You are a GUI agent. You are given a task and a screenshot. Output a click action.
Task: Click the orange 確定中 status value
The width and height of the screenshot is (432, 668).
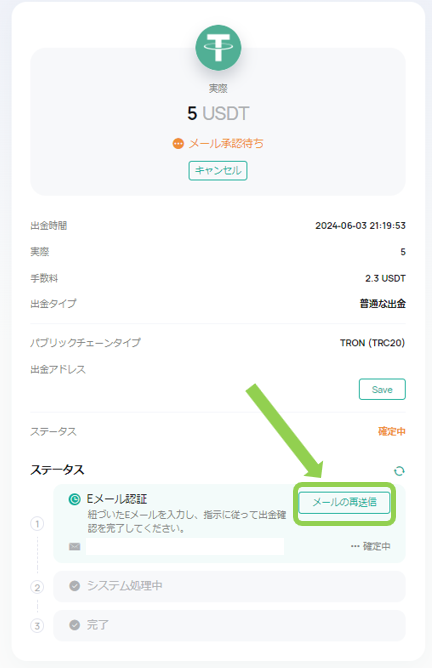pyautogui.click(x=392, y=432)
